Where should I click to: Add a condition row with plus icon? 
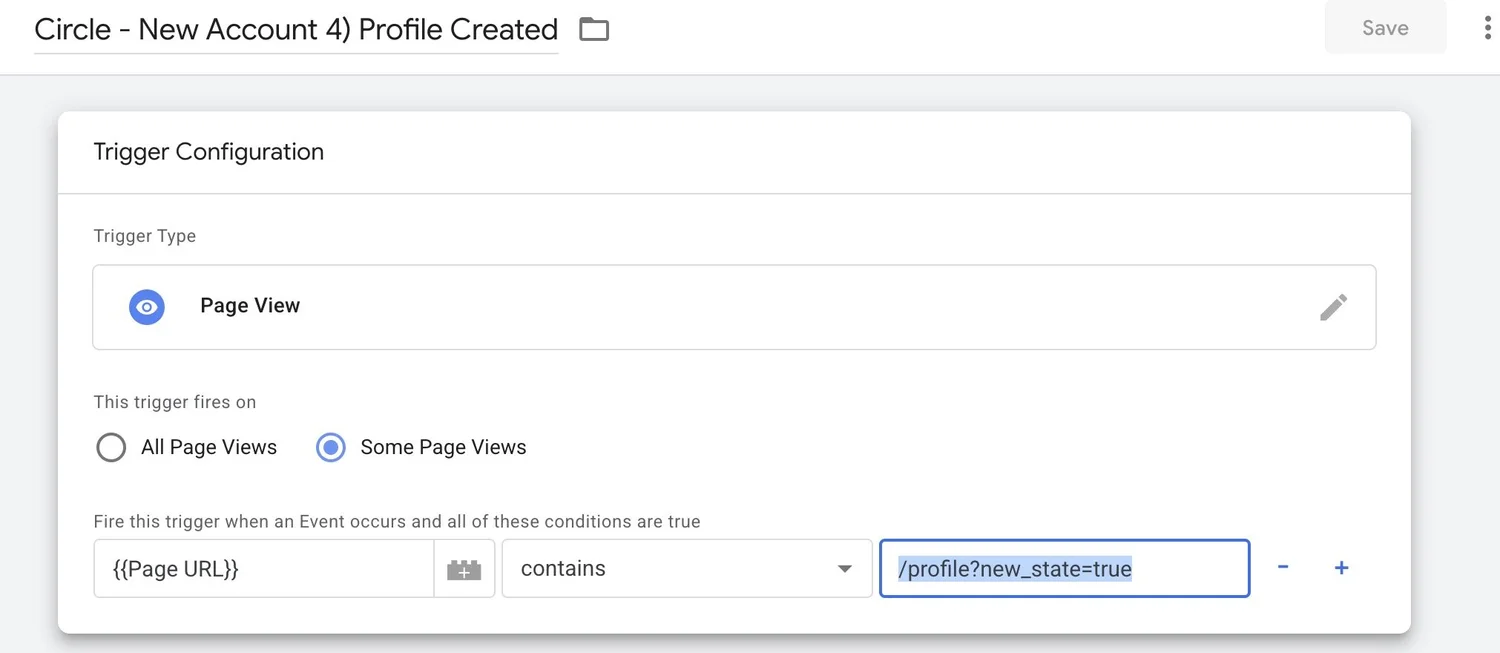point(1341,568)
